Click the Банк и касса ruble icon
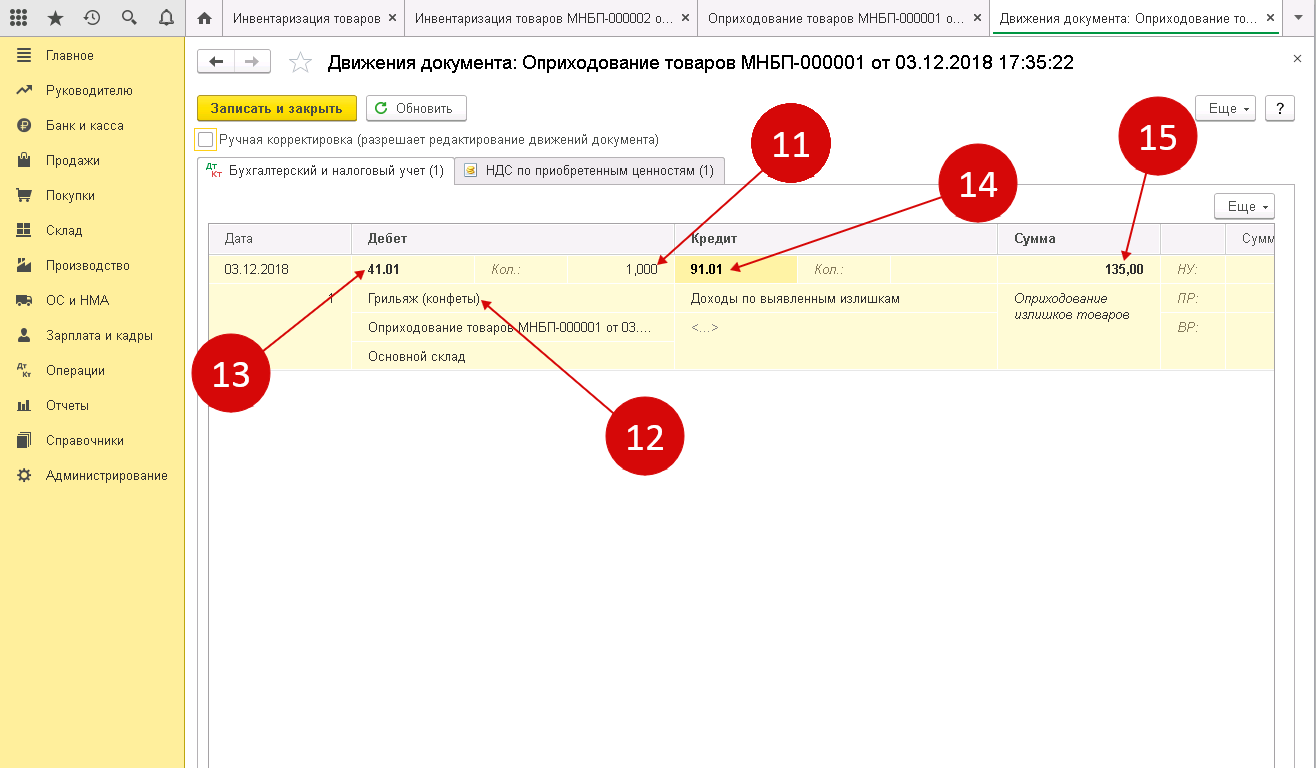 point(24,126)
